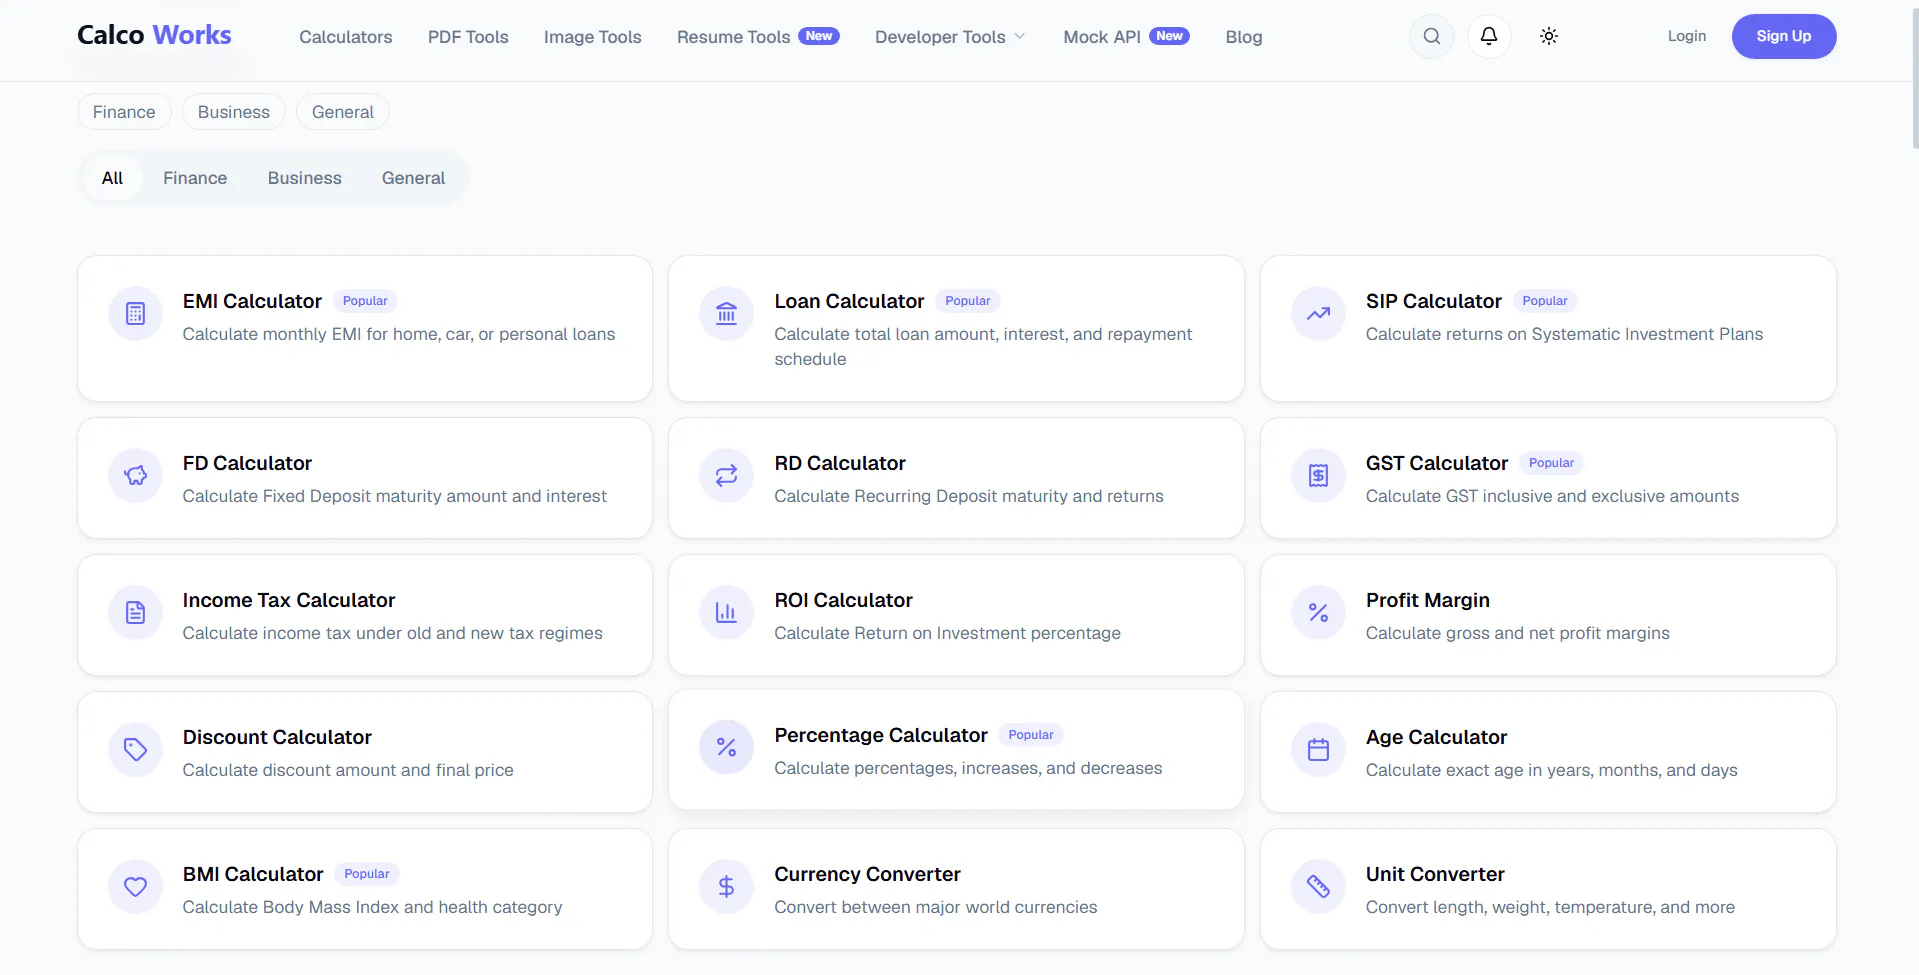Open the Loan Calculator title
The width and height of the screenshot is (1919, 975).
tap(849, 301)
